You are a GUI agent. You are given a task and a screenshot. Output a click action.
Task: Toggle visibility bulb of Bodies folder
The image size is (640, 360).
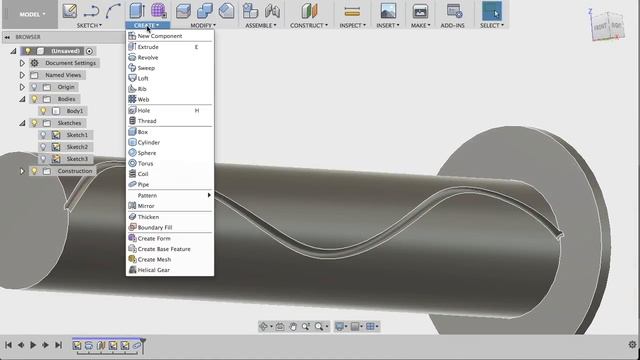click(34, 99)
